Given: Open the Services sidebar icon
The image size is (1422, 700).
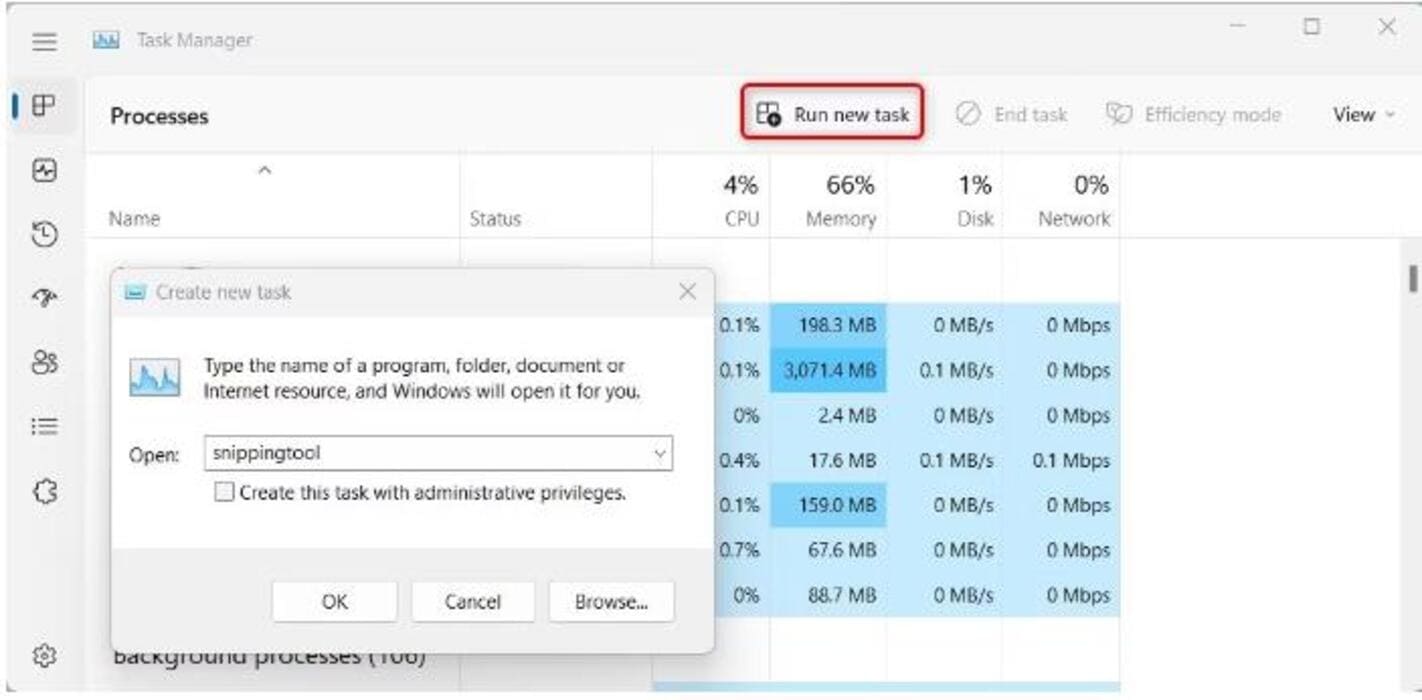Looking at the screenshot, I should [44, 492].
